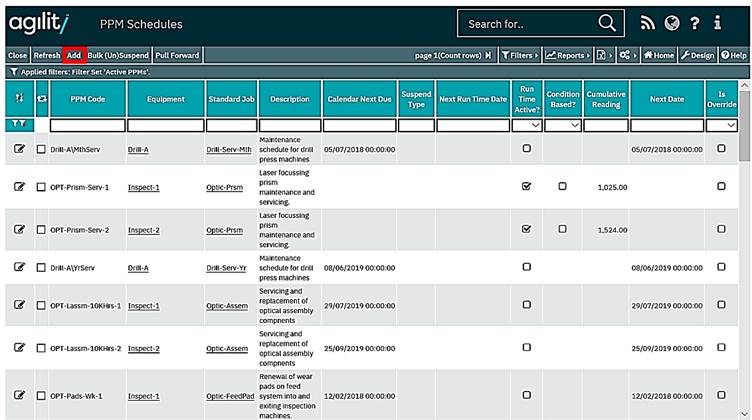Open the Optic-FeedPad standard job link
Image resolution: width=752 pixels, height=420 pixels.
229,396
